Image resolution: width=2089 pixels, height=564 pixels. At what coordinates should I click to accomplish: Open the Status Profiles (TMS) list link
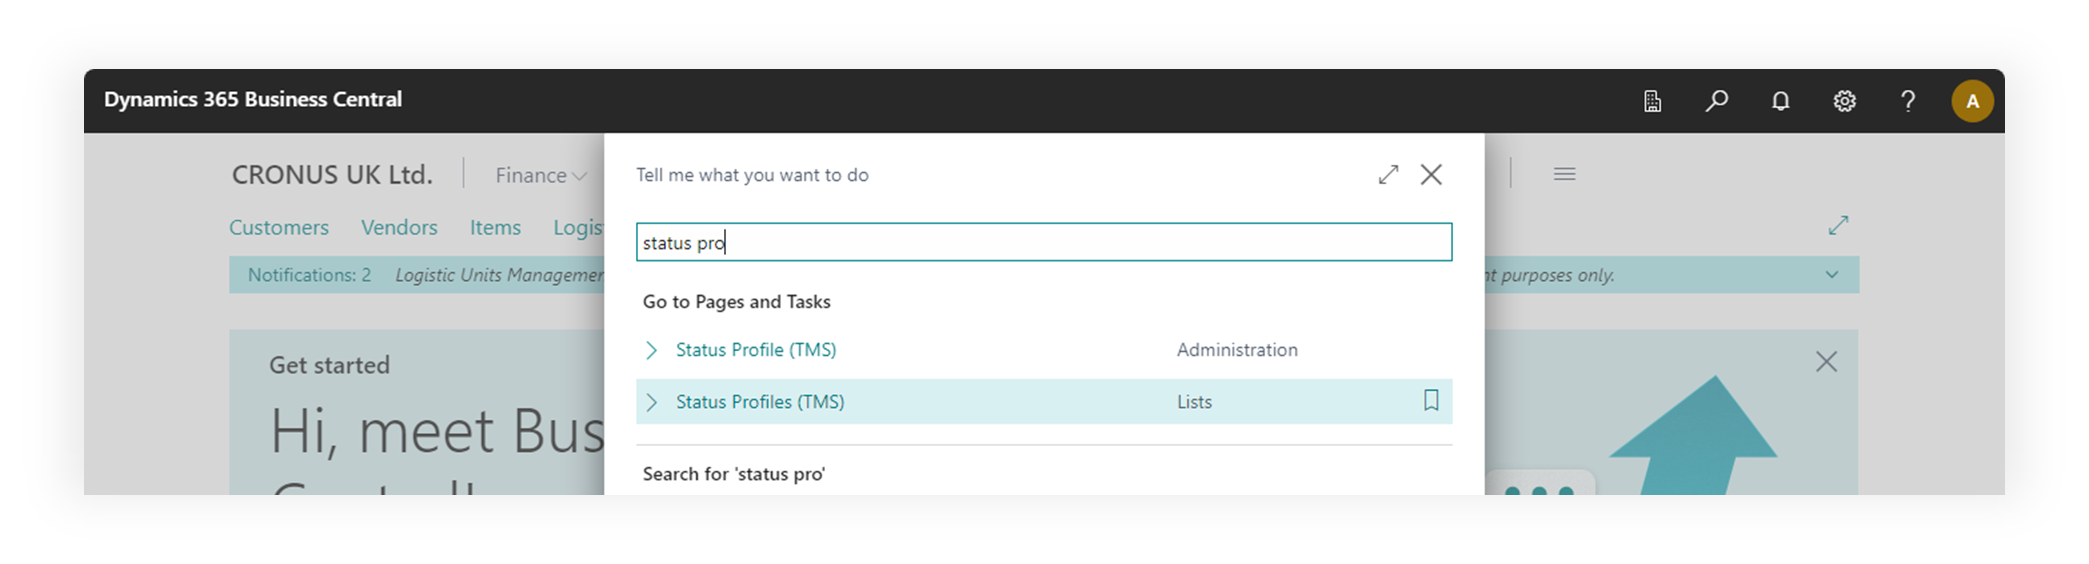[x=760, y=402]
